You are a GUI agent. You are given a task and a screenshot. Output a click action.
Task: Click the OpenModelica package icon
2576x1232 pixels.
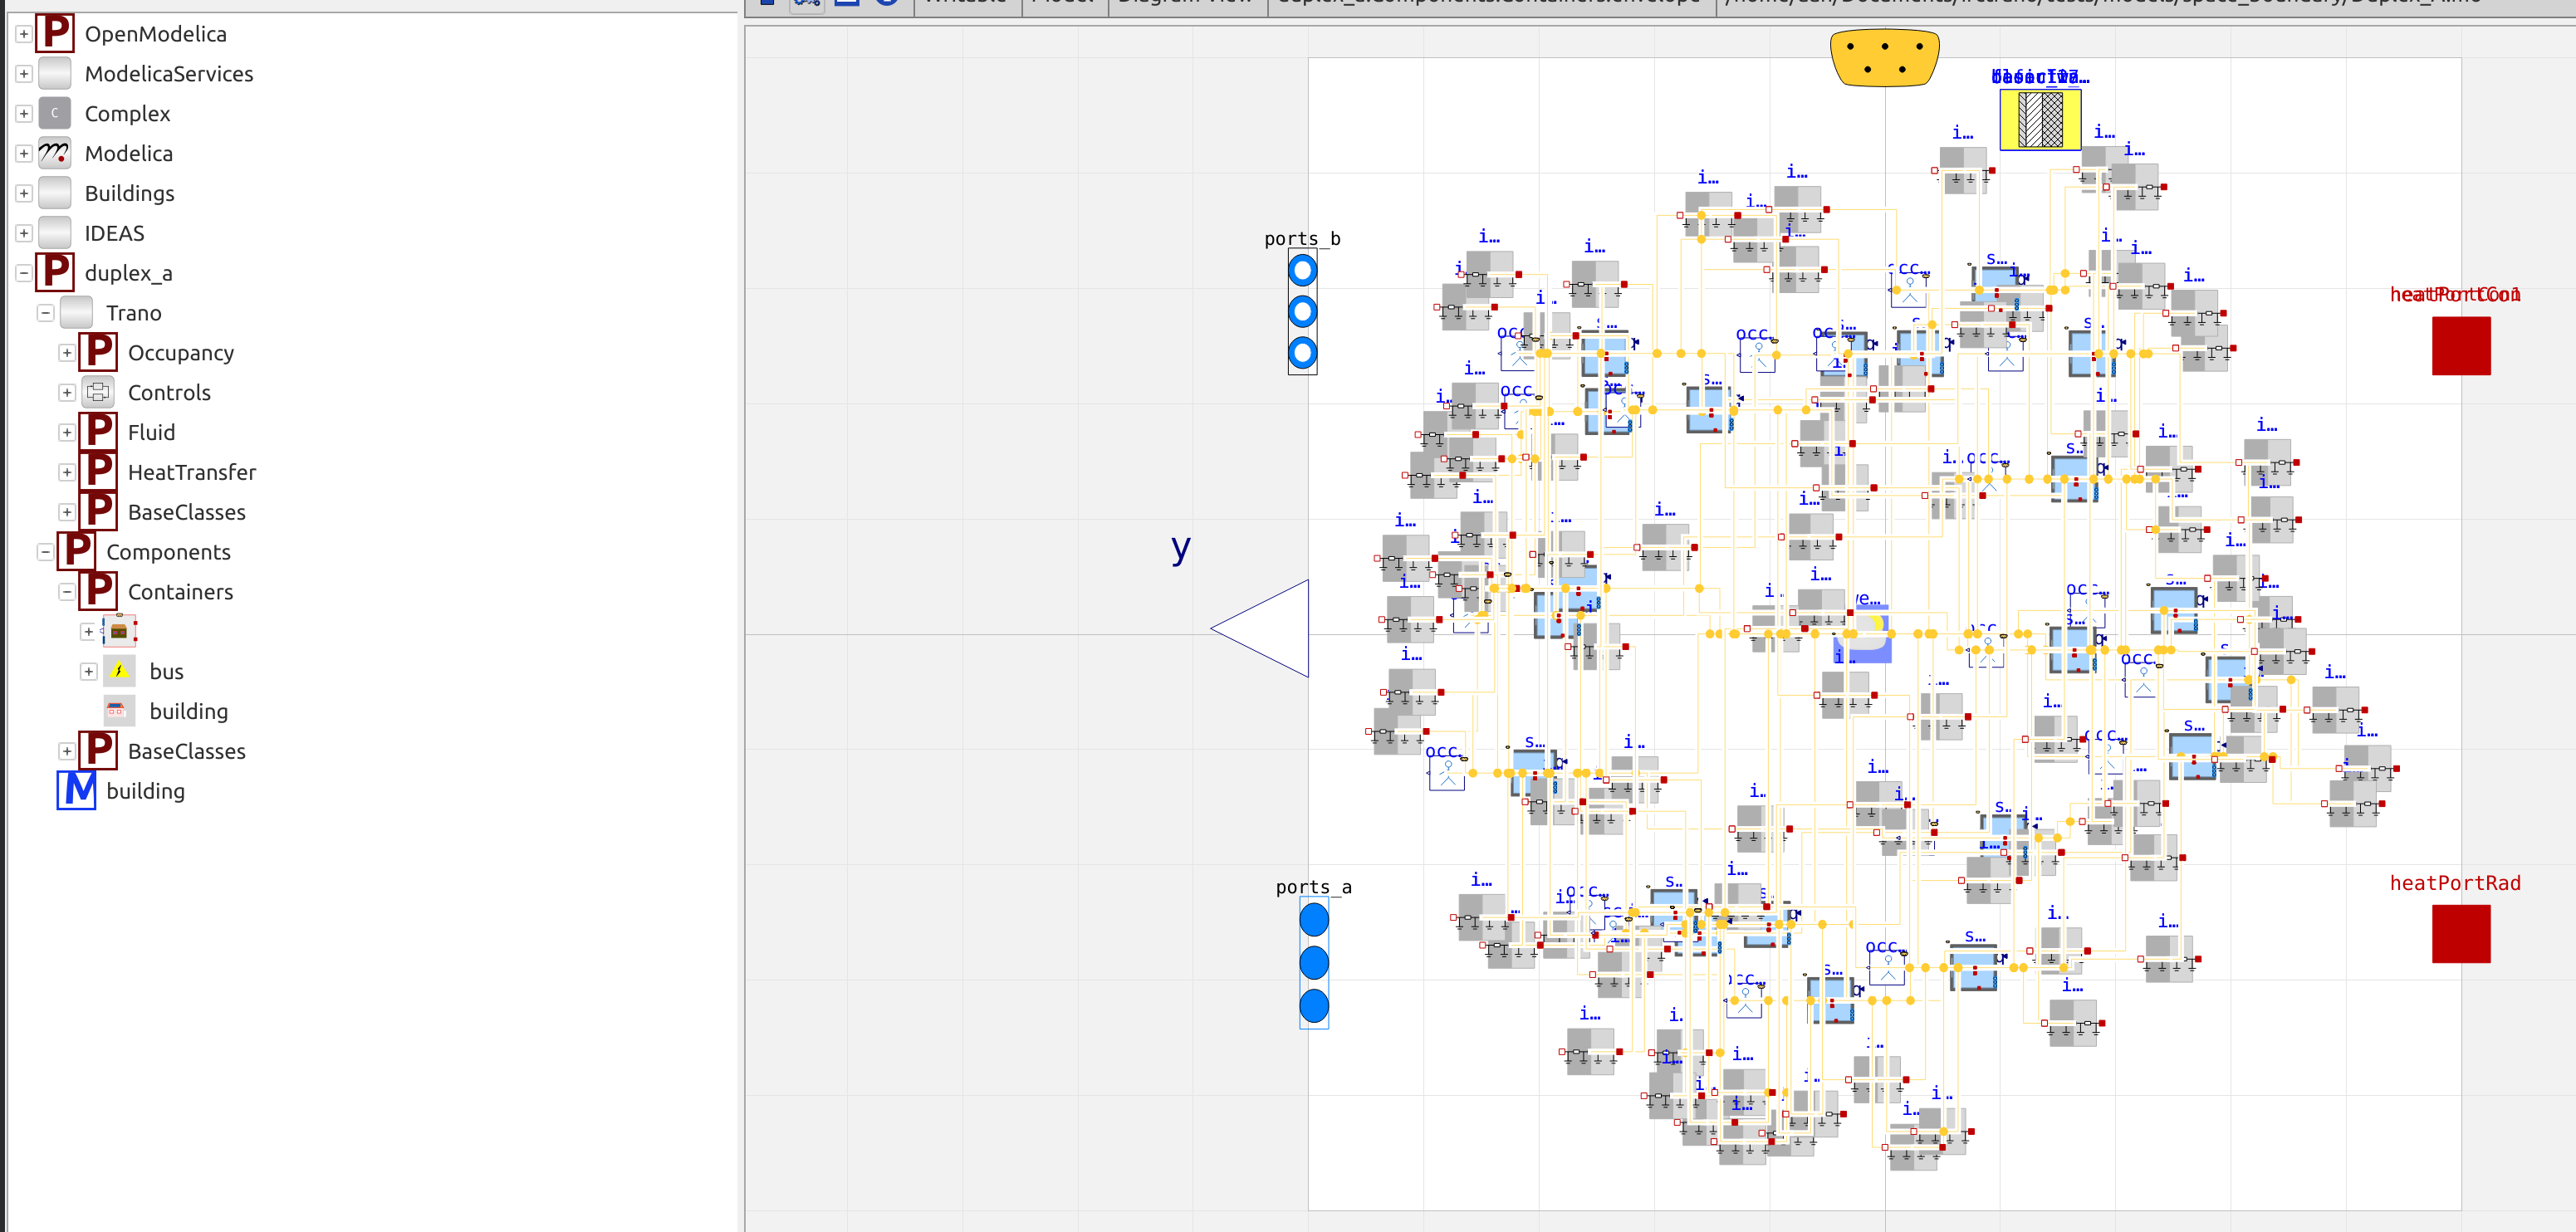(x=55, y=33)
